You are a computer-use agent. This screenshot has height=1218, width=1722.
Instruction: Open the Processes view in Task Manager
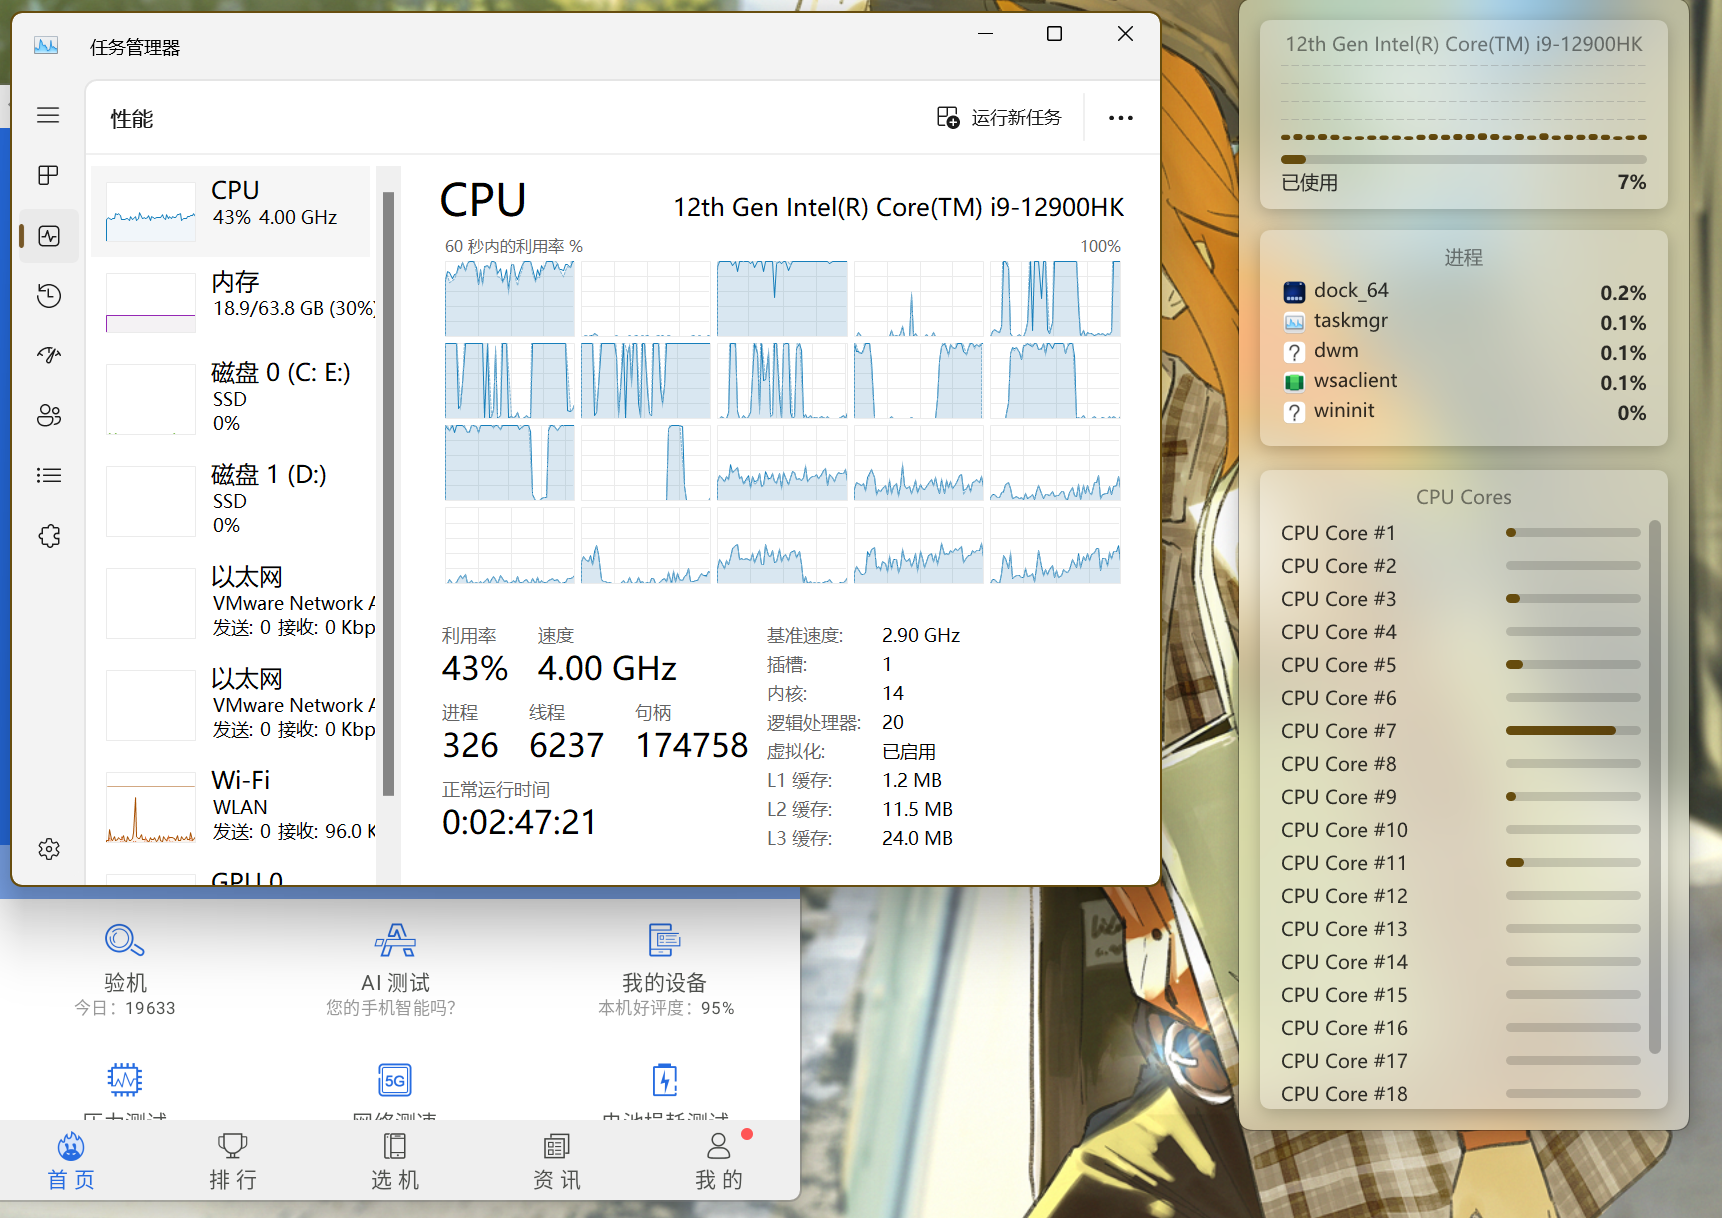pyautogui.click(x=48, y=175)
